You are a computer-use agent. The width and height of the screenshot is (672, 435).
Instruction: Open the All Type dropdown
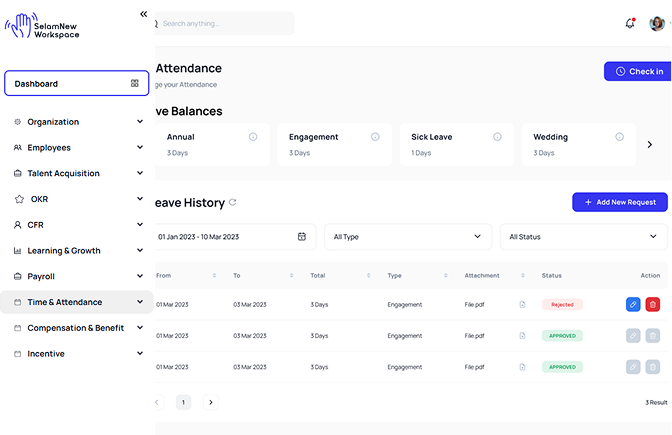pos(408,237)
